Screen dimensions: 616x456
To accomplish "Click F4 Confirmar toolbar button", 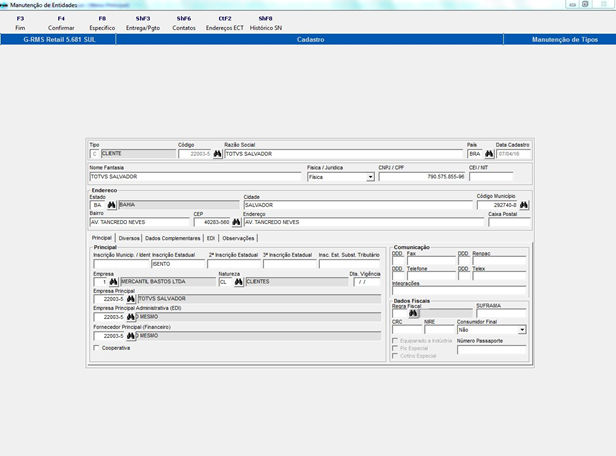I will click(61, 23).
